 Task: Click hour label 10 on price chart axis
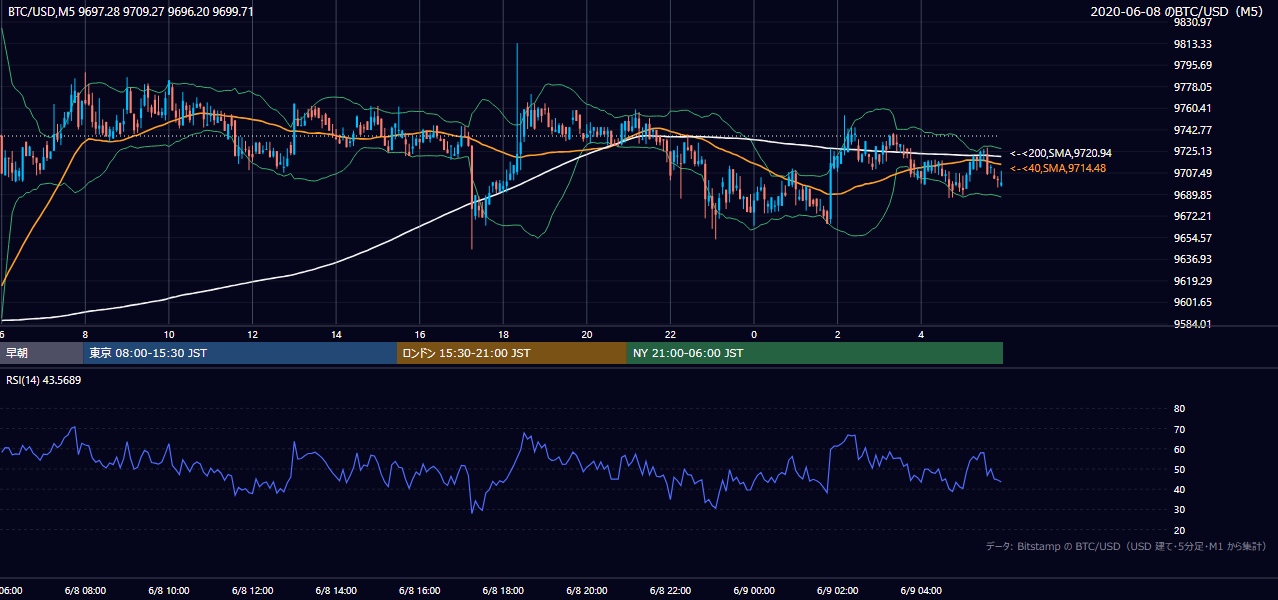pos(169,334)
